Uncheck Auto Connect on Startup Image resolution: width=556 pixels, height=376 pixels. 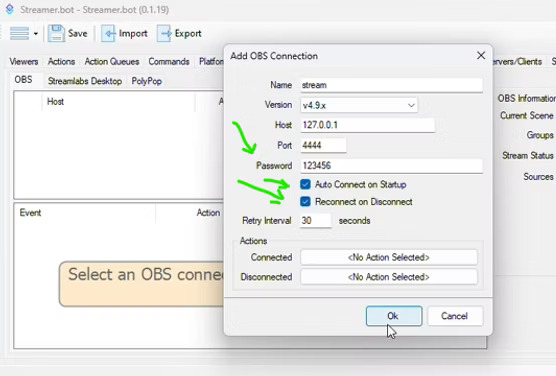[x=305, y=184]
